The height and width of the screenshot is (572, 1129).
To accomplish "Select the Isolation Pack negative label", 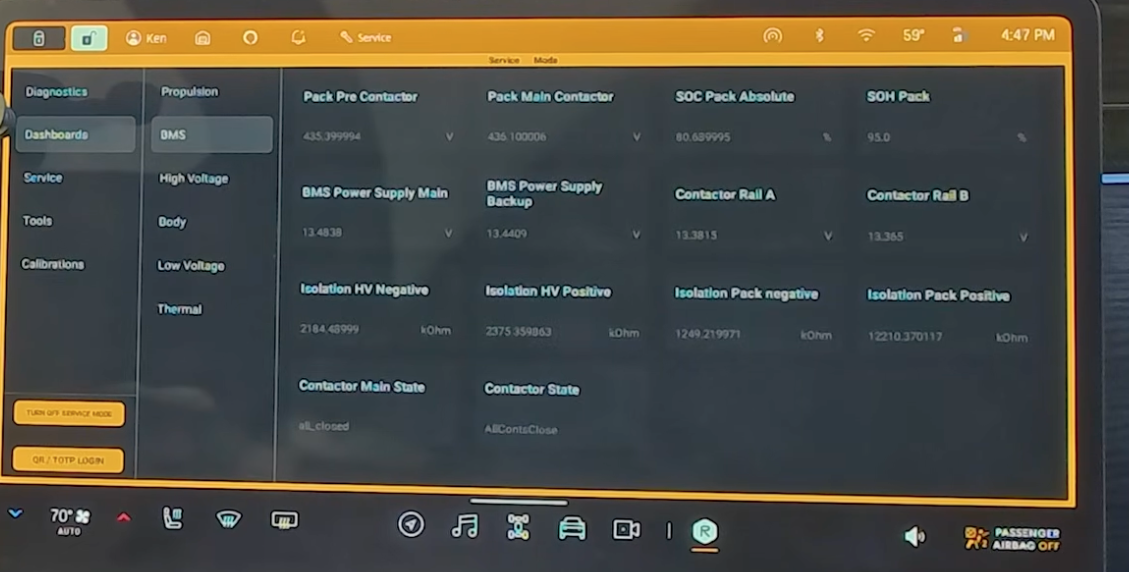I will (x=746, y=293).
